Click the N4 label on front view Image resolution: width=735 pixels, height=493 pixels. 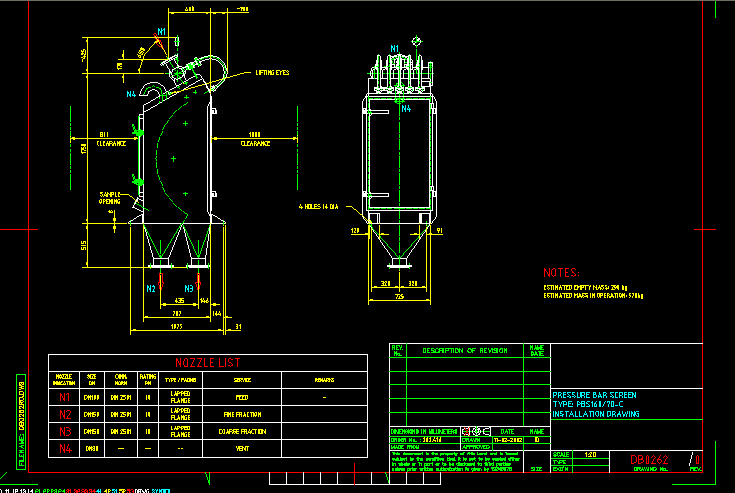[x=406, y=108]
